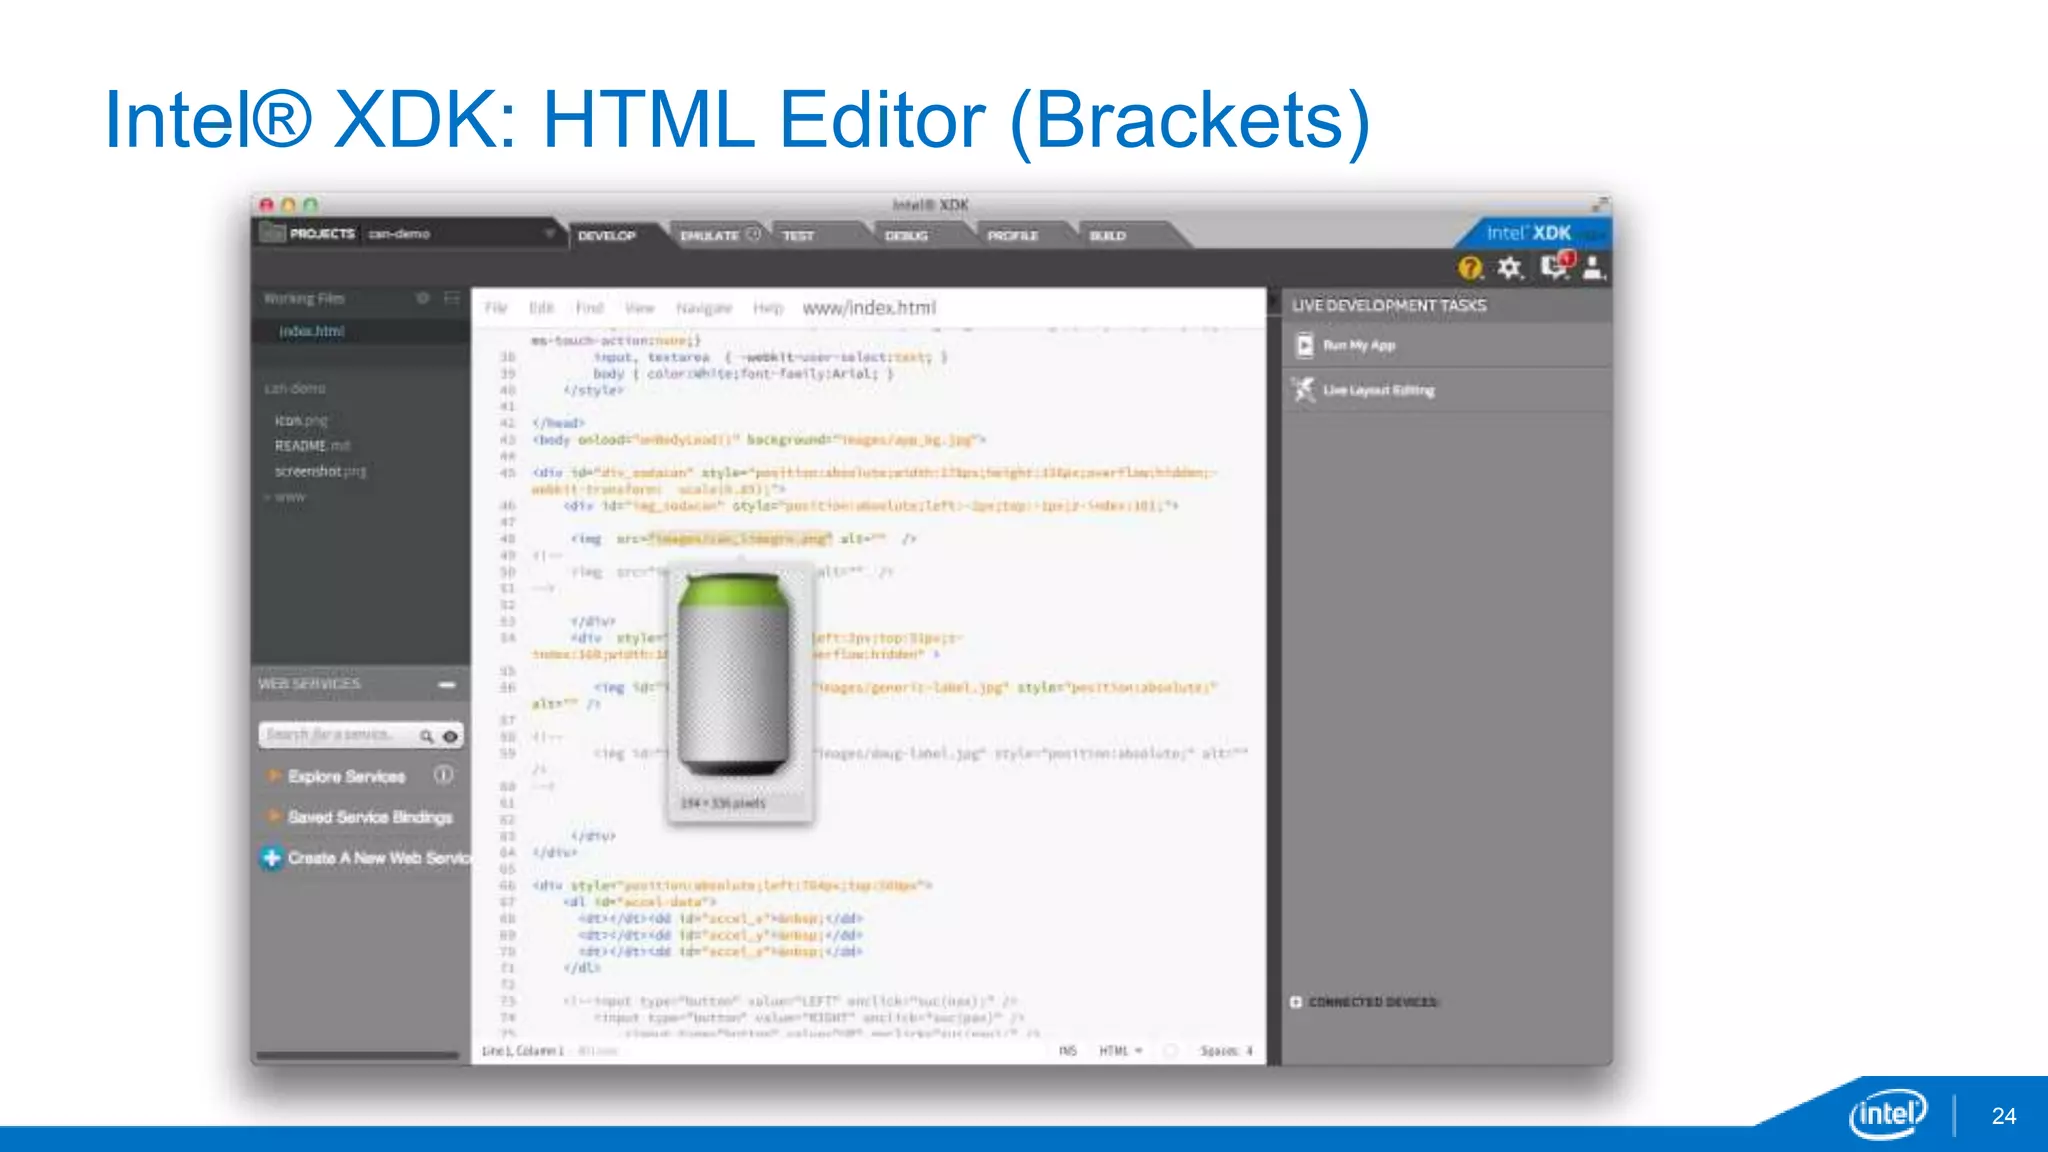The height and width of the screenshot is (1152, 2048).
Task: Click Explore Services
Action: point(347,776)
